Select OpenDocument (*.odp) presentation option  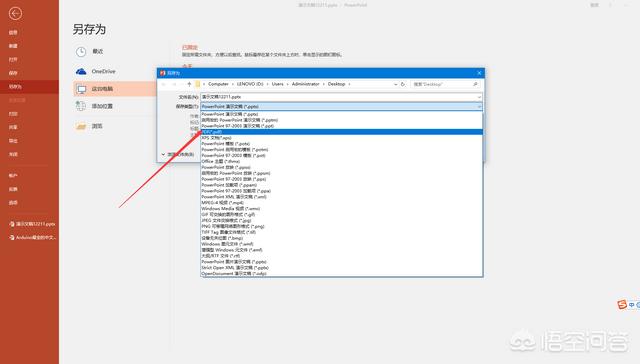coord(342,273)
